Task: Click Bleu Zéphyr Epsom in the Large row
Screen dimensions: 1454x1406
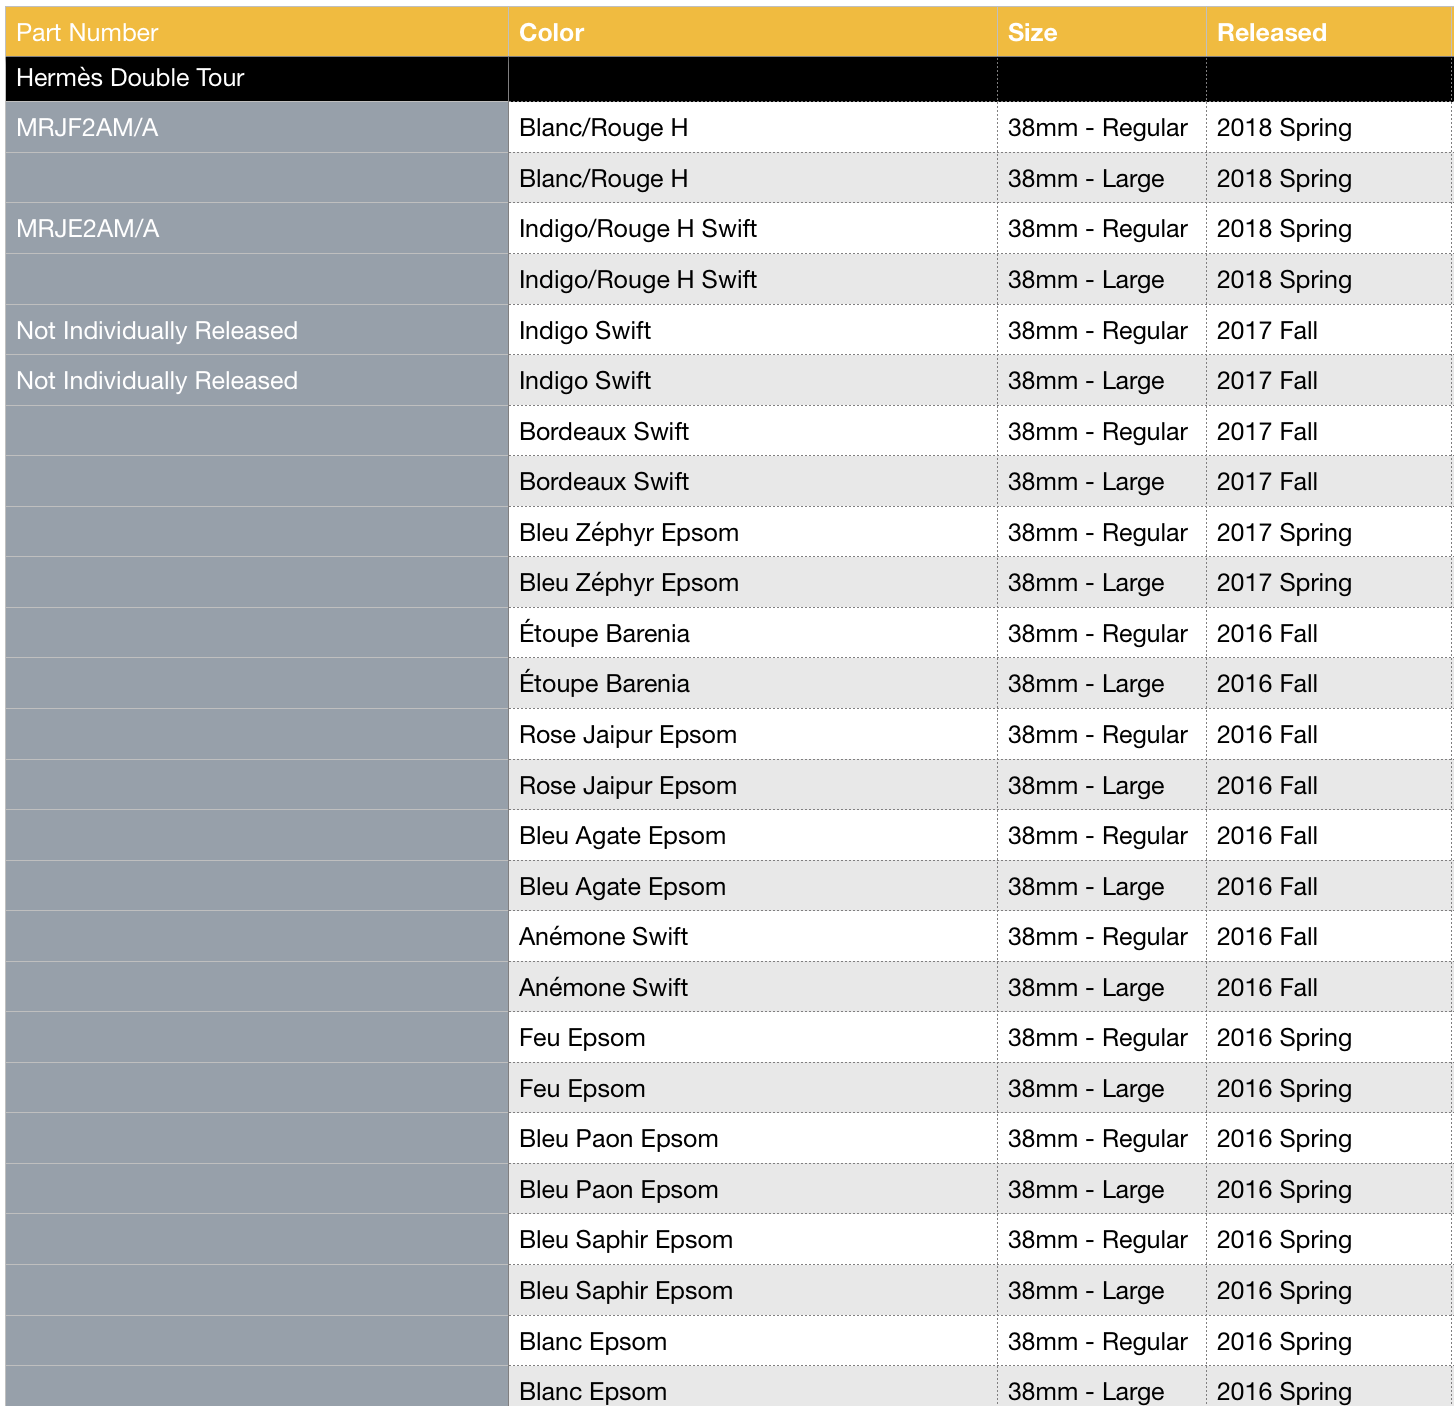Action: coord(629,583)
